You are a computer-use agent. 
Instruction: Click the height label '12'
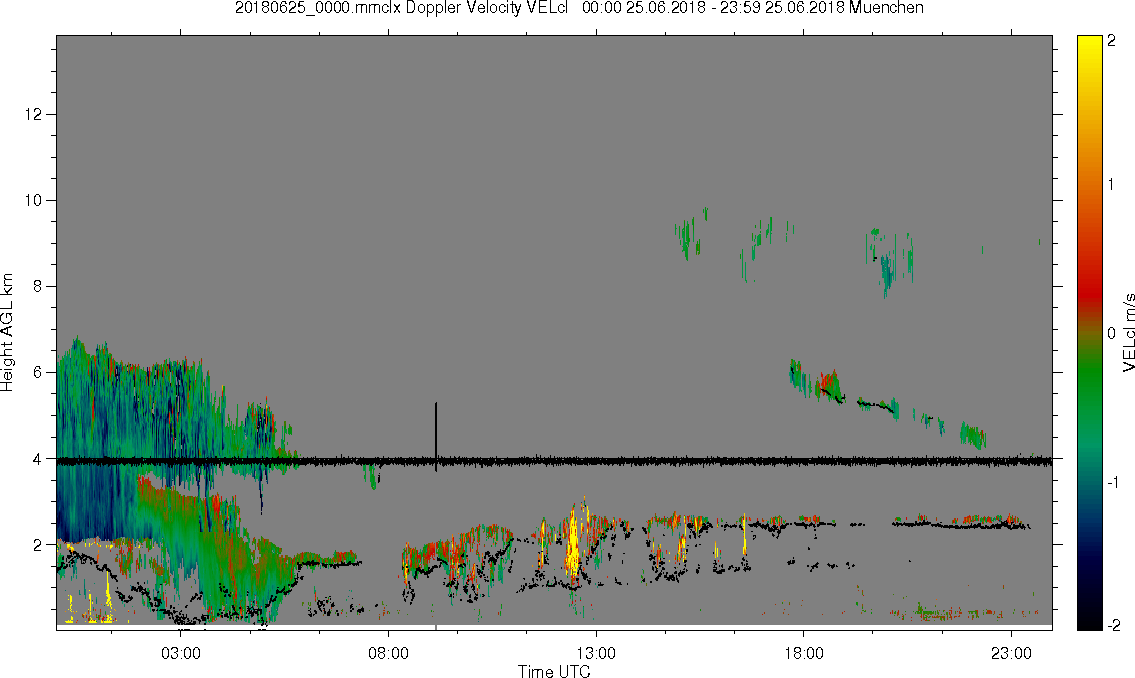pos(35,114)
